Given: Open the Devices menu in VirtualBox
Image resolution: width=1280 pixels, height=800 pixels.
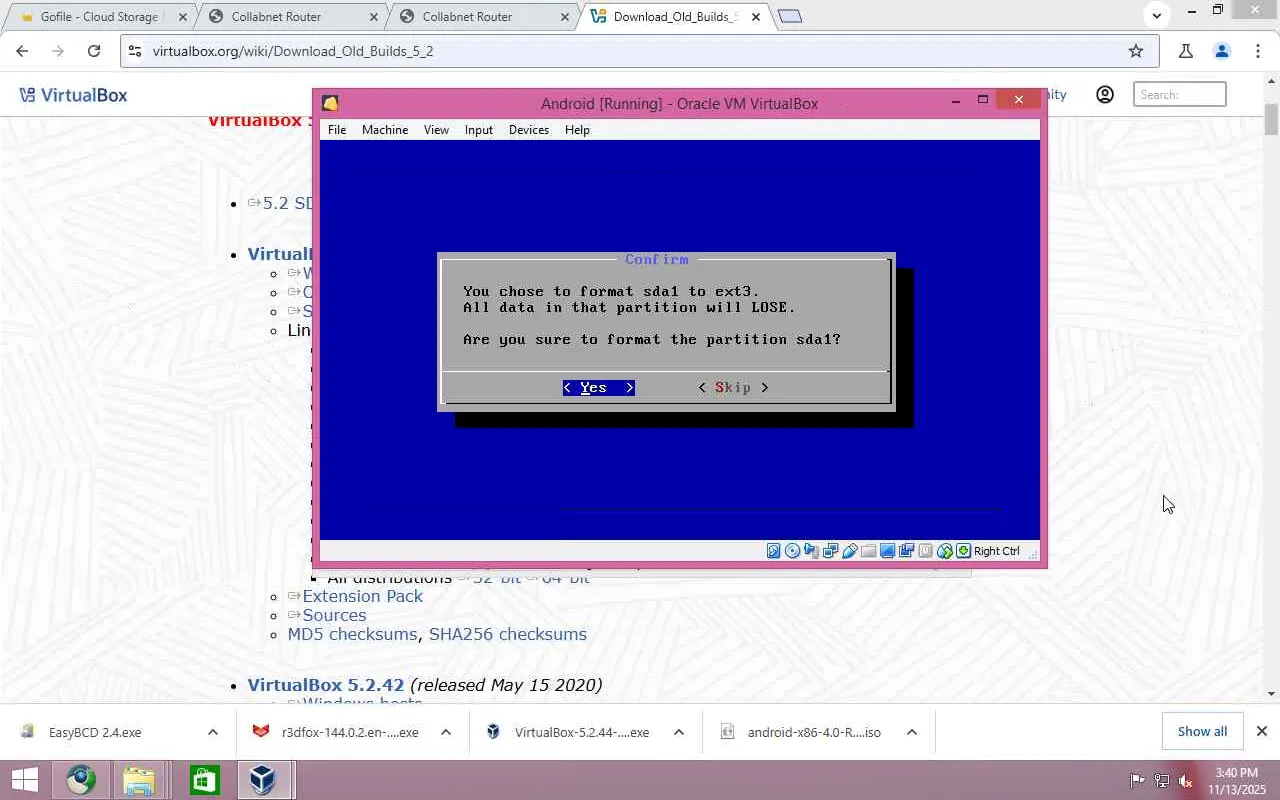Looking at the screenshot, I should tap(529, 130).
